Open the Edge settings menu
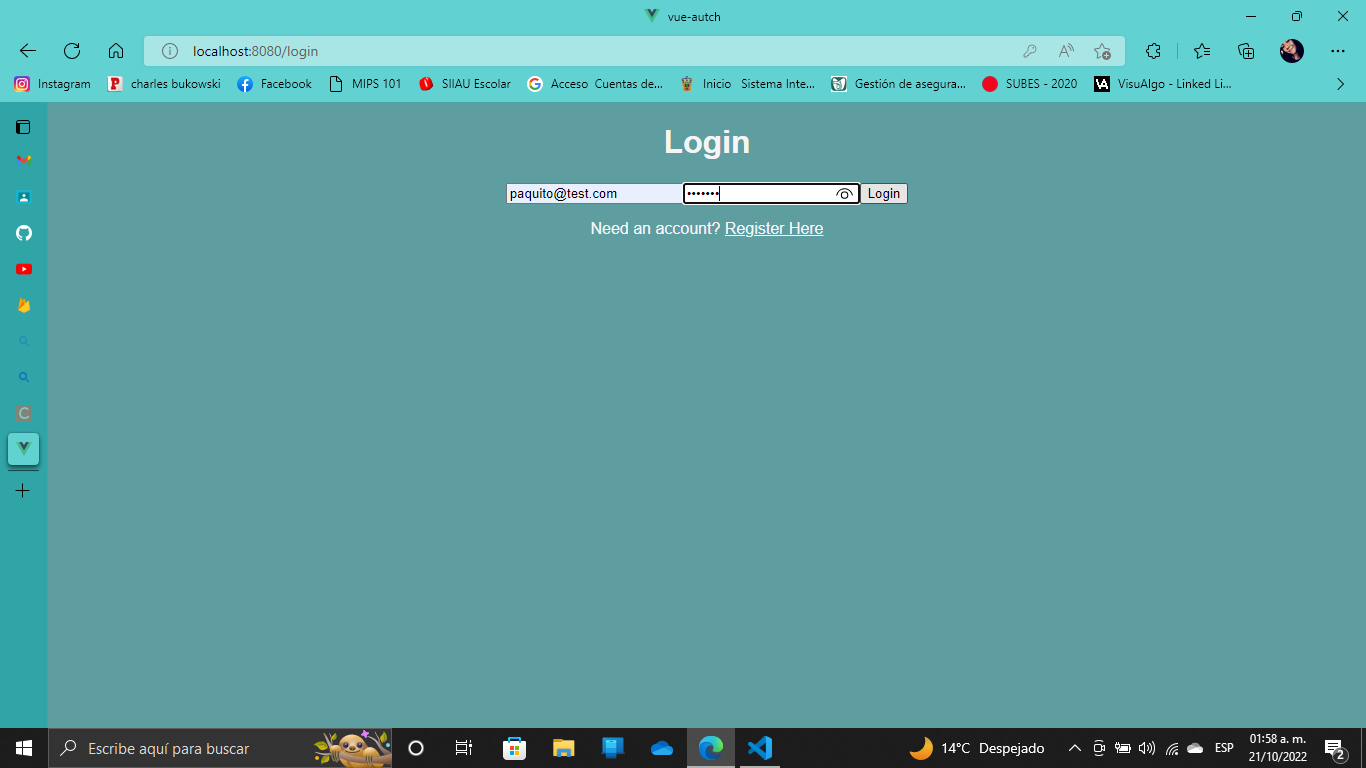The image size is (1366, 768). [1337, 50]
